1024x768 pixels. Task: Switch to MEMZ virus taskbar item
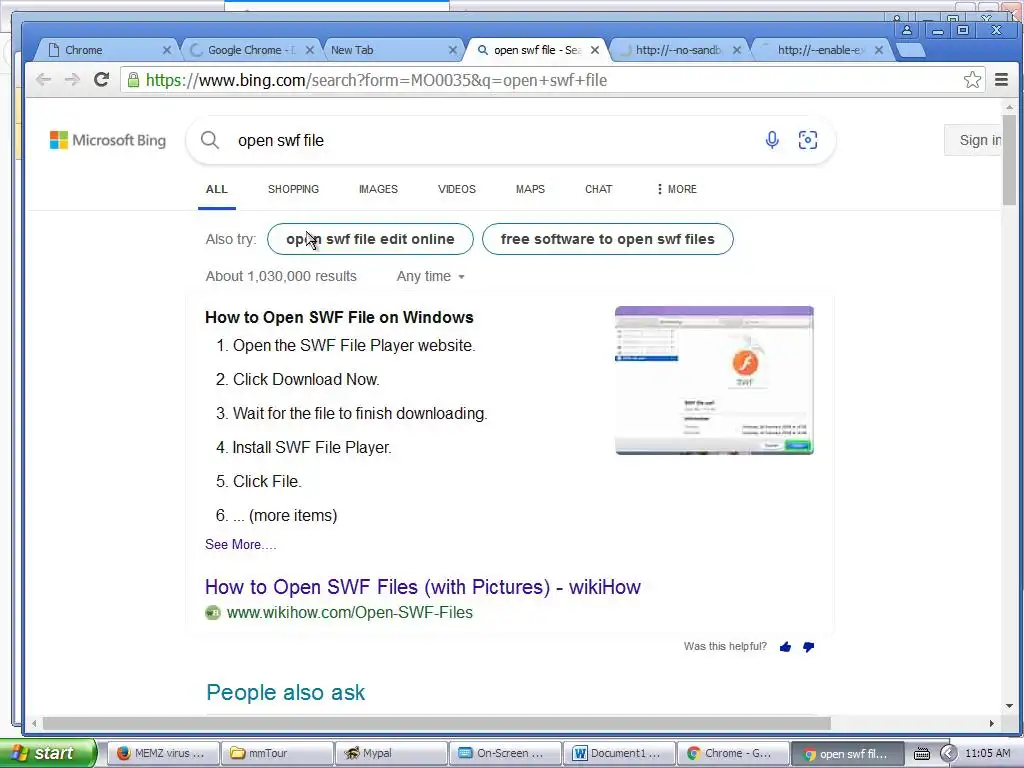pyautogui.click(x=162, y=753)
